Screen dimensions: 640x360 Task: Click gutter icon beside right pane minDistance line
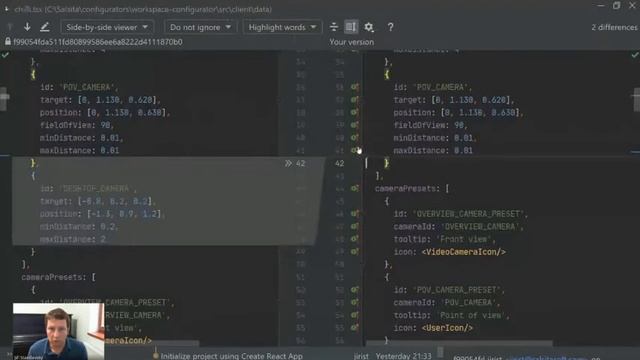click(355, 138)
